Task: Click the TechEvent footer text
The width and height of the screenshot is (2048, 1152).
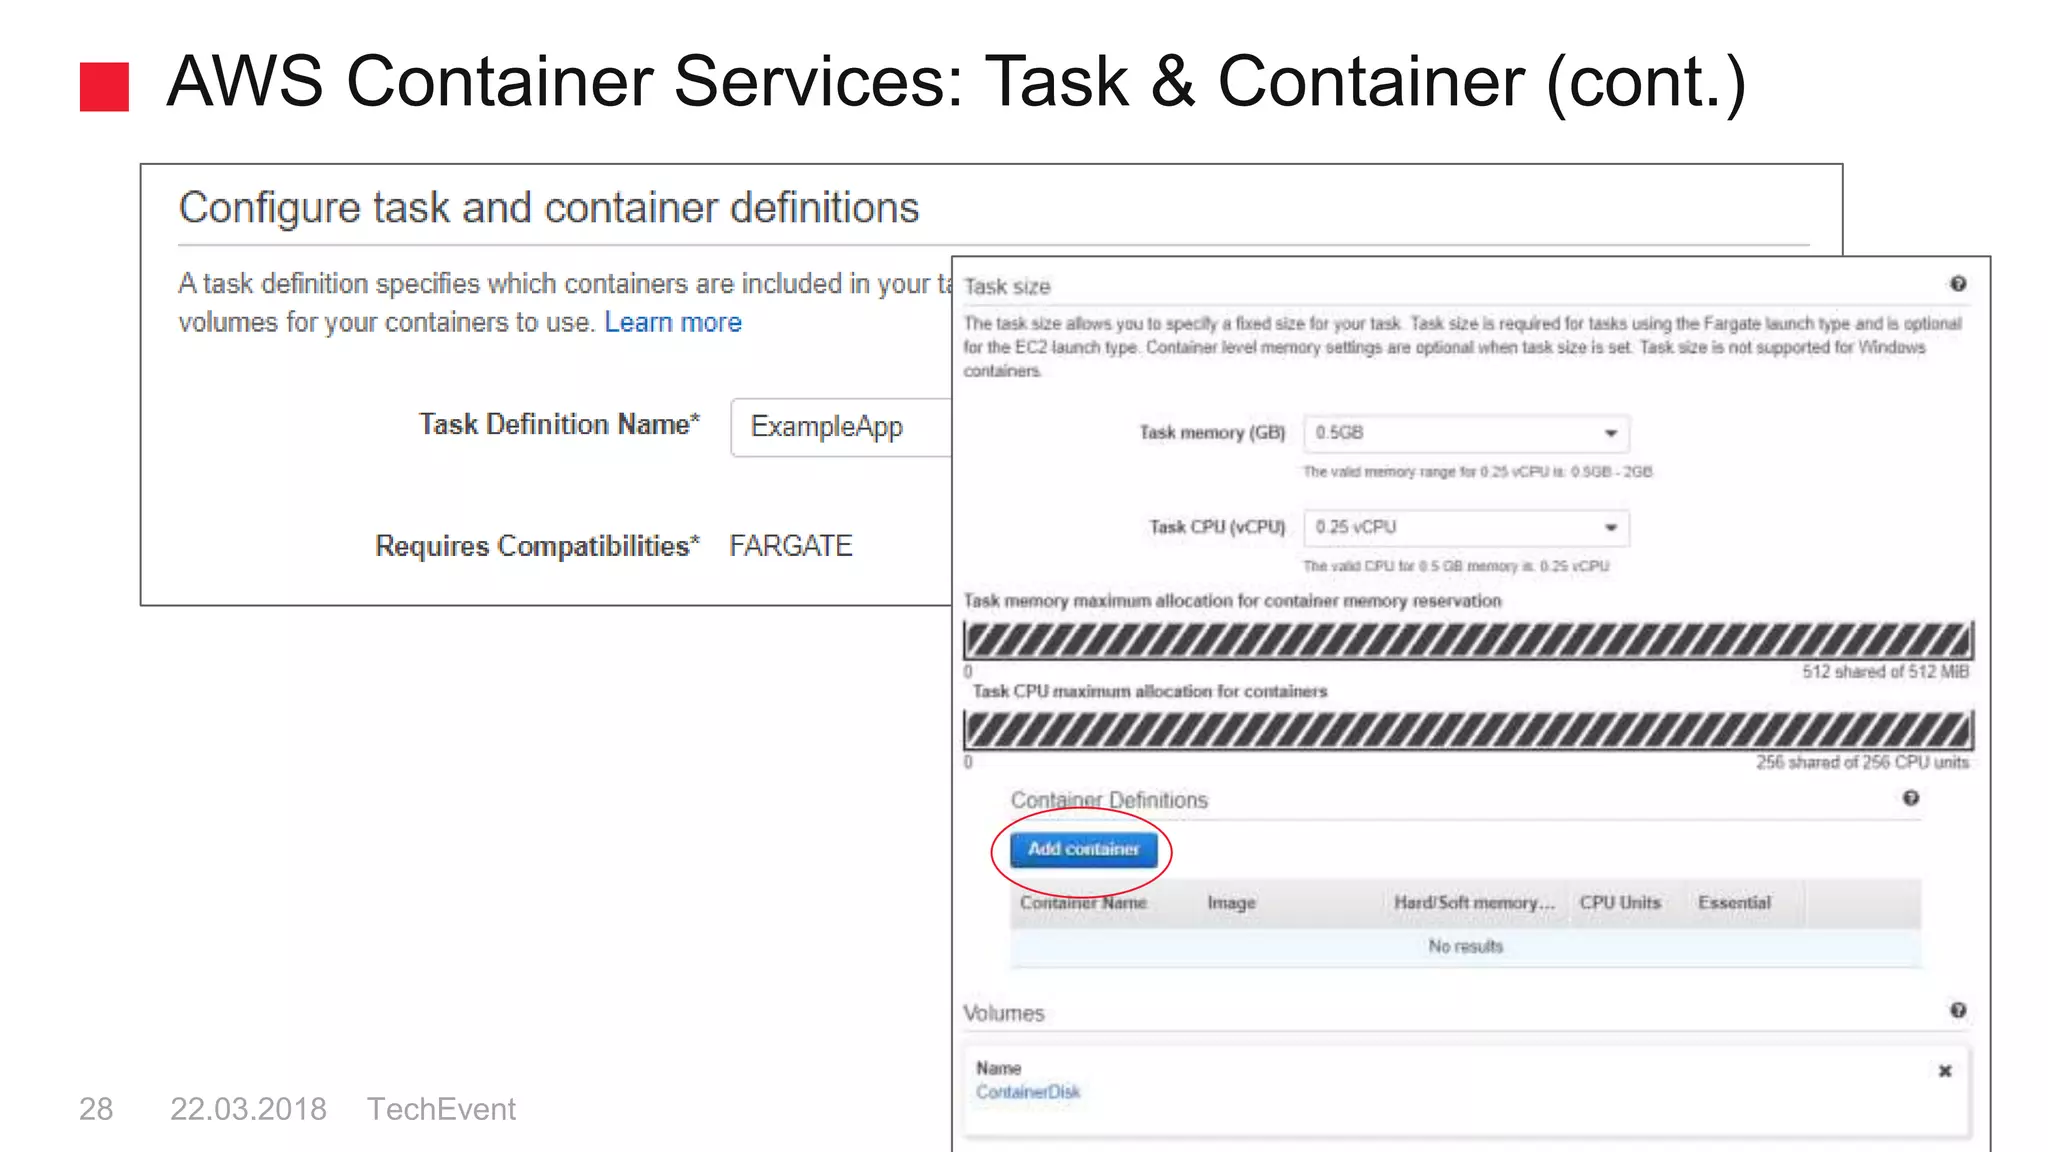Action: (x=441, y=1109)
